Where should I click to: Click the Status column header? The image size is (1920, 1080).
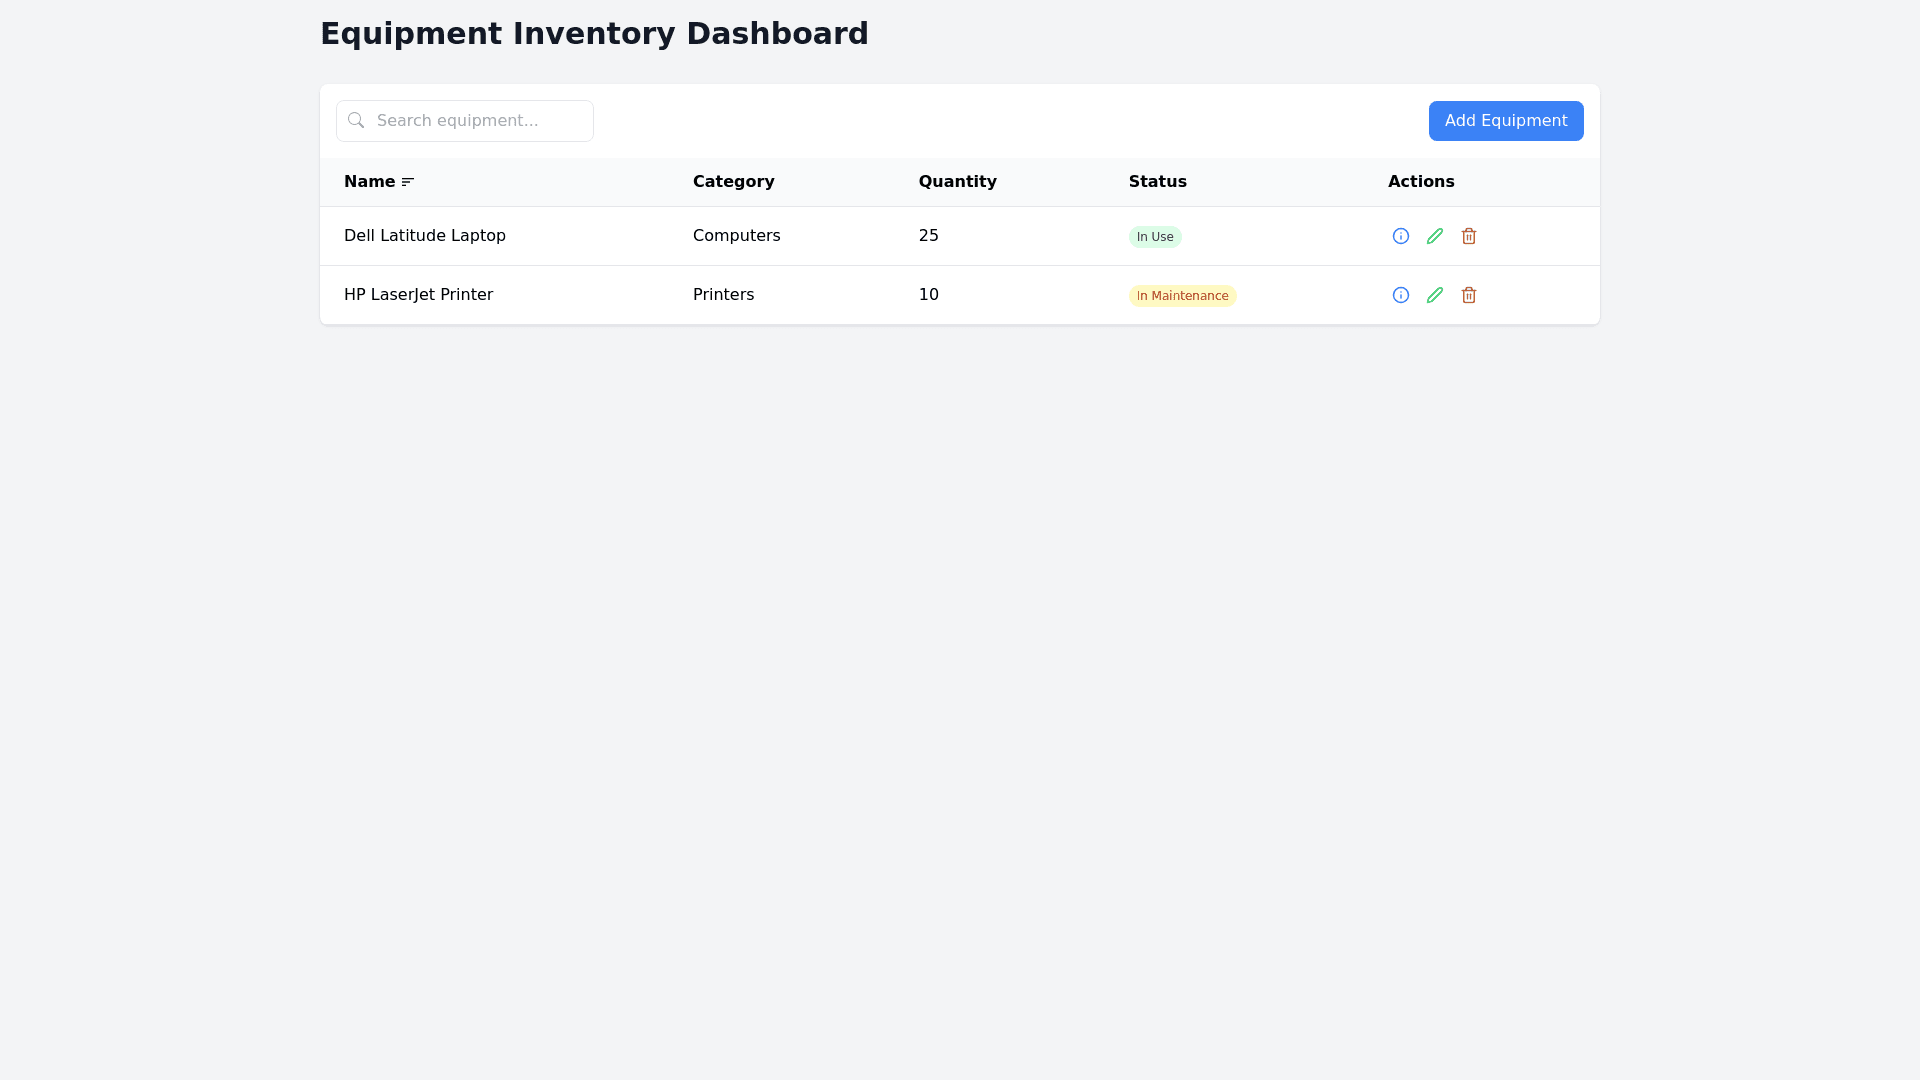tap(1157, 182)
